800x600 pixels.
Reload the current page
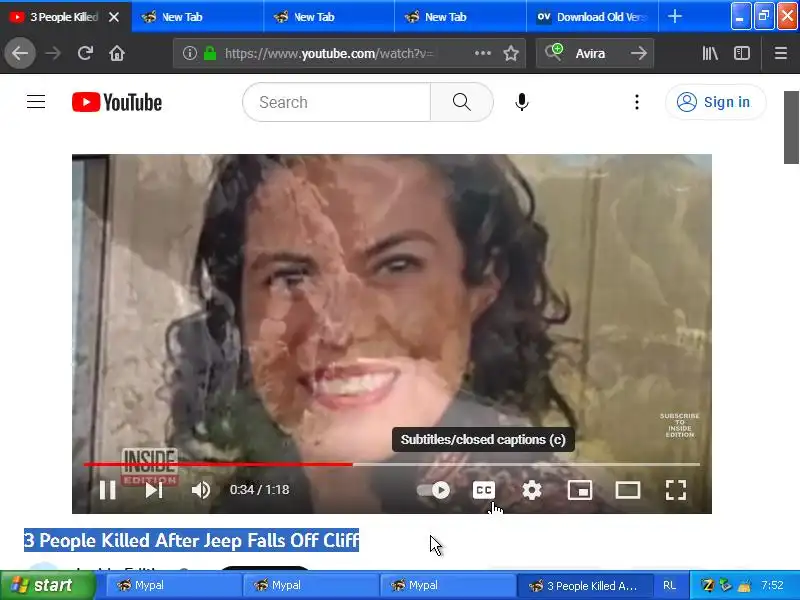[85, 53]
